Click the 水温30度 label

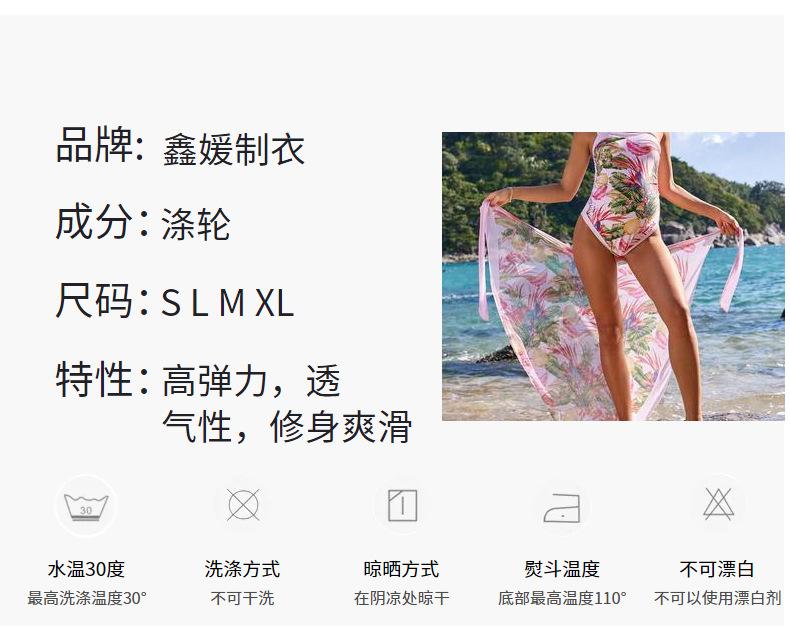[86, 569]
